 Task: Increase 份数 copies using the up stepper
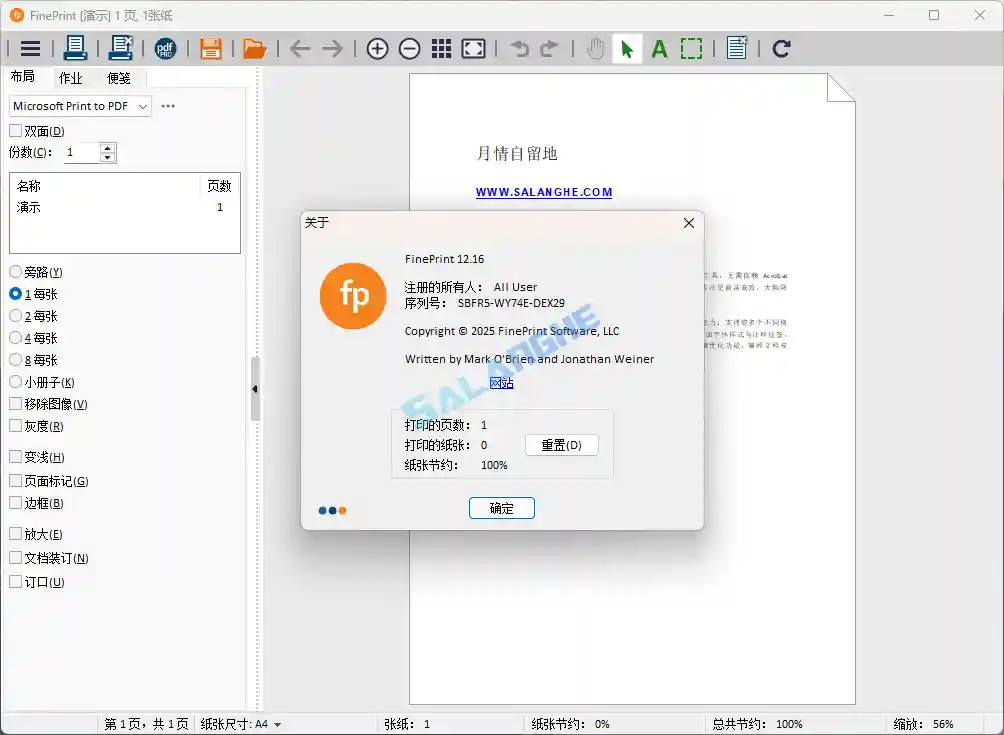107,147
